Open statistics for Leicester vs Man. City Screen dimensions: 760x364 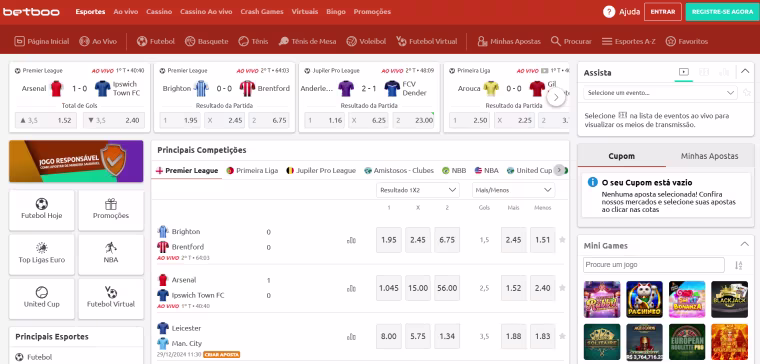pyautogui.click(x=351, y=336)
